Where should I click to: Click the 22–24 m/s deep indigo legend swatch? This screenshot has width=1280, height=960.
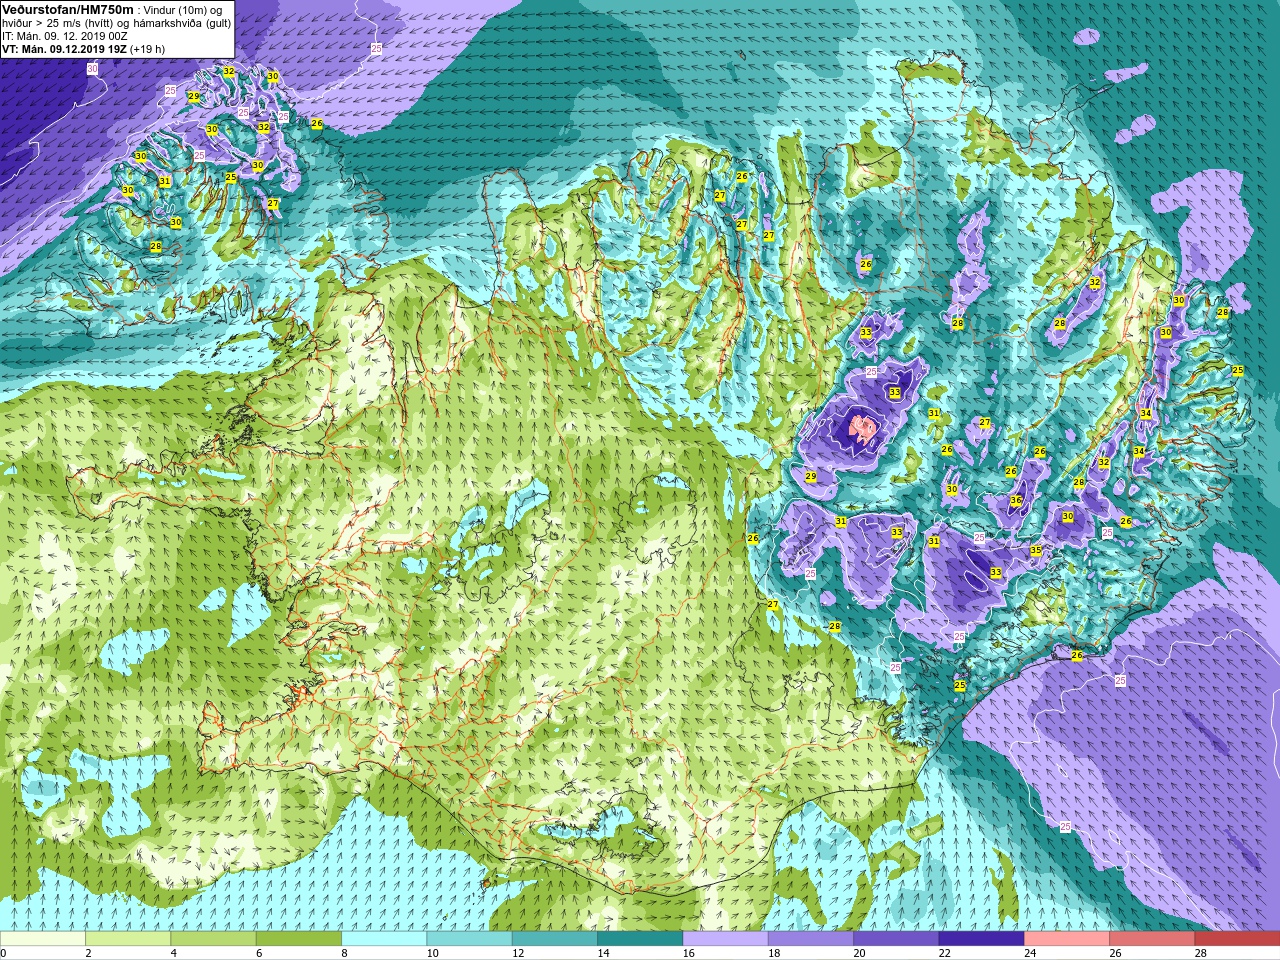981,939
